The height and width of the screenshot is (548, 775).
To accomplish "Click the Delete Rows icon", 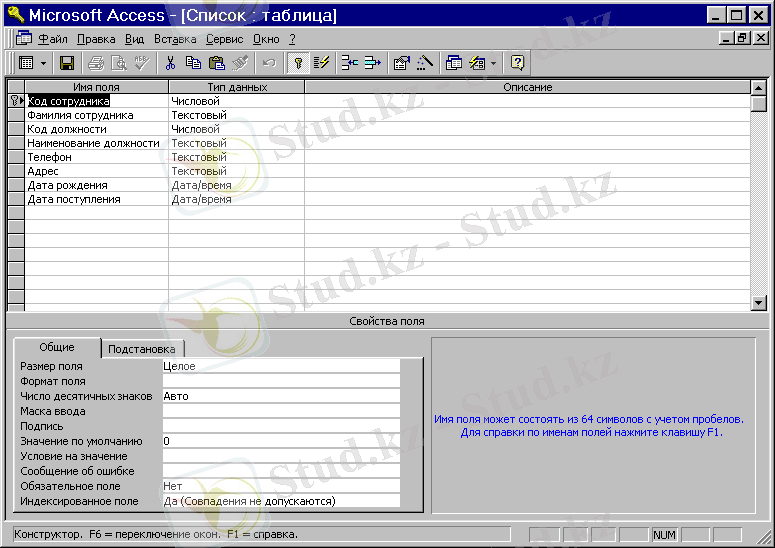I will 373,63.
